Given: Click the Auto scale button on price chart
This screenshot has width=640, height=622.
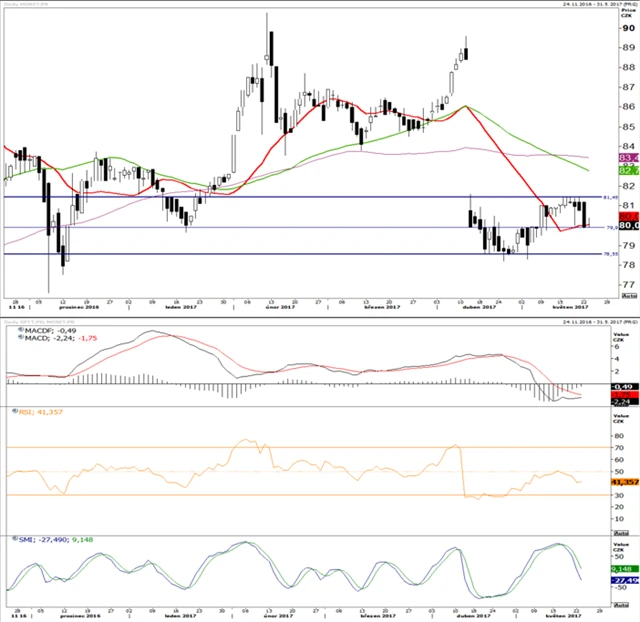Looking at the screenshot, I should [629, 297].
